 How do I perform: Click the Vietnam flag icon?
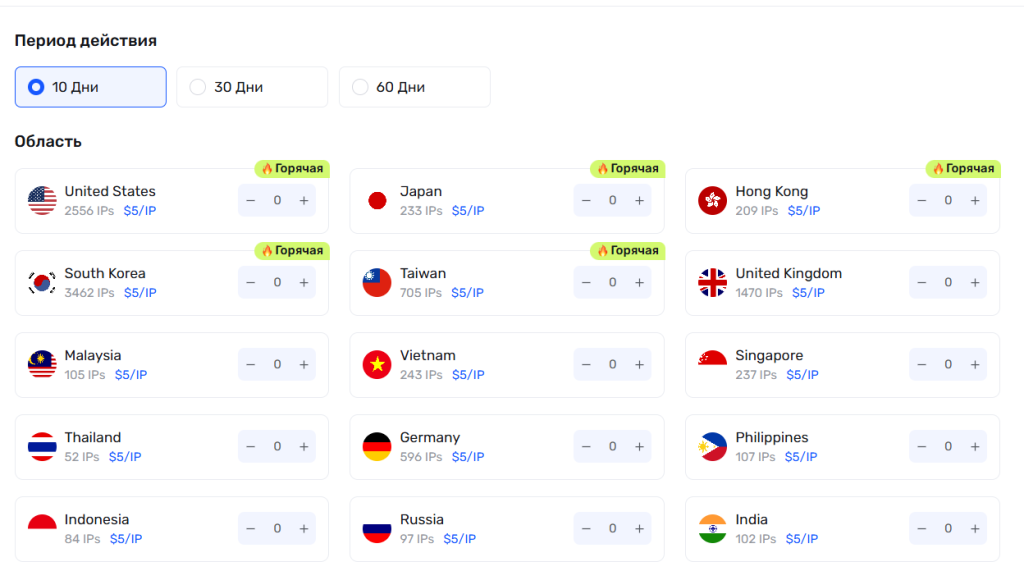(377, 365)
